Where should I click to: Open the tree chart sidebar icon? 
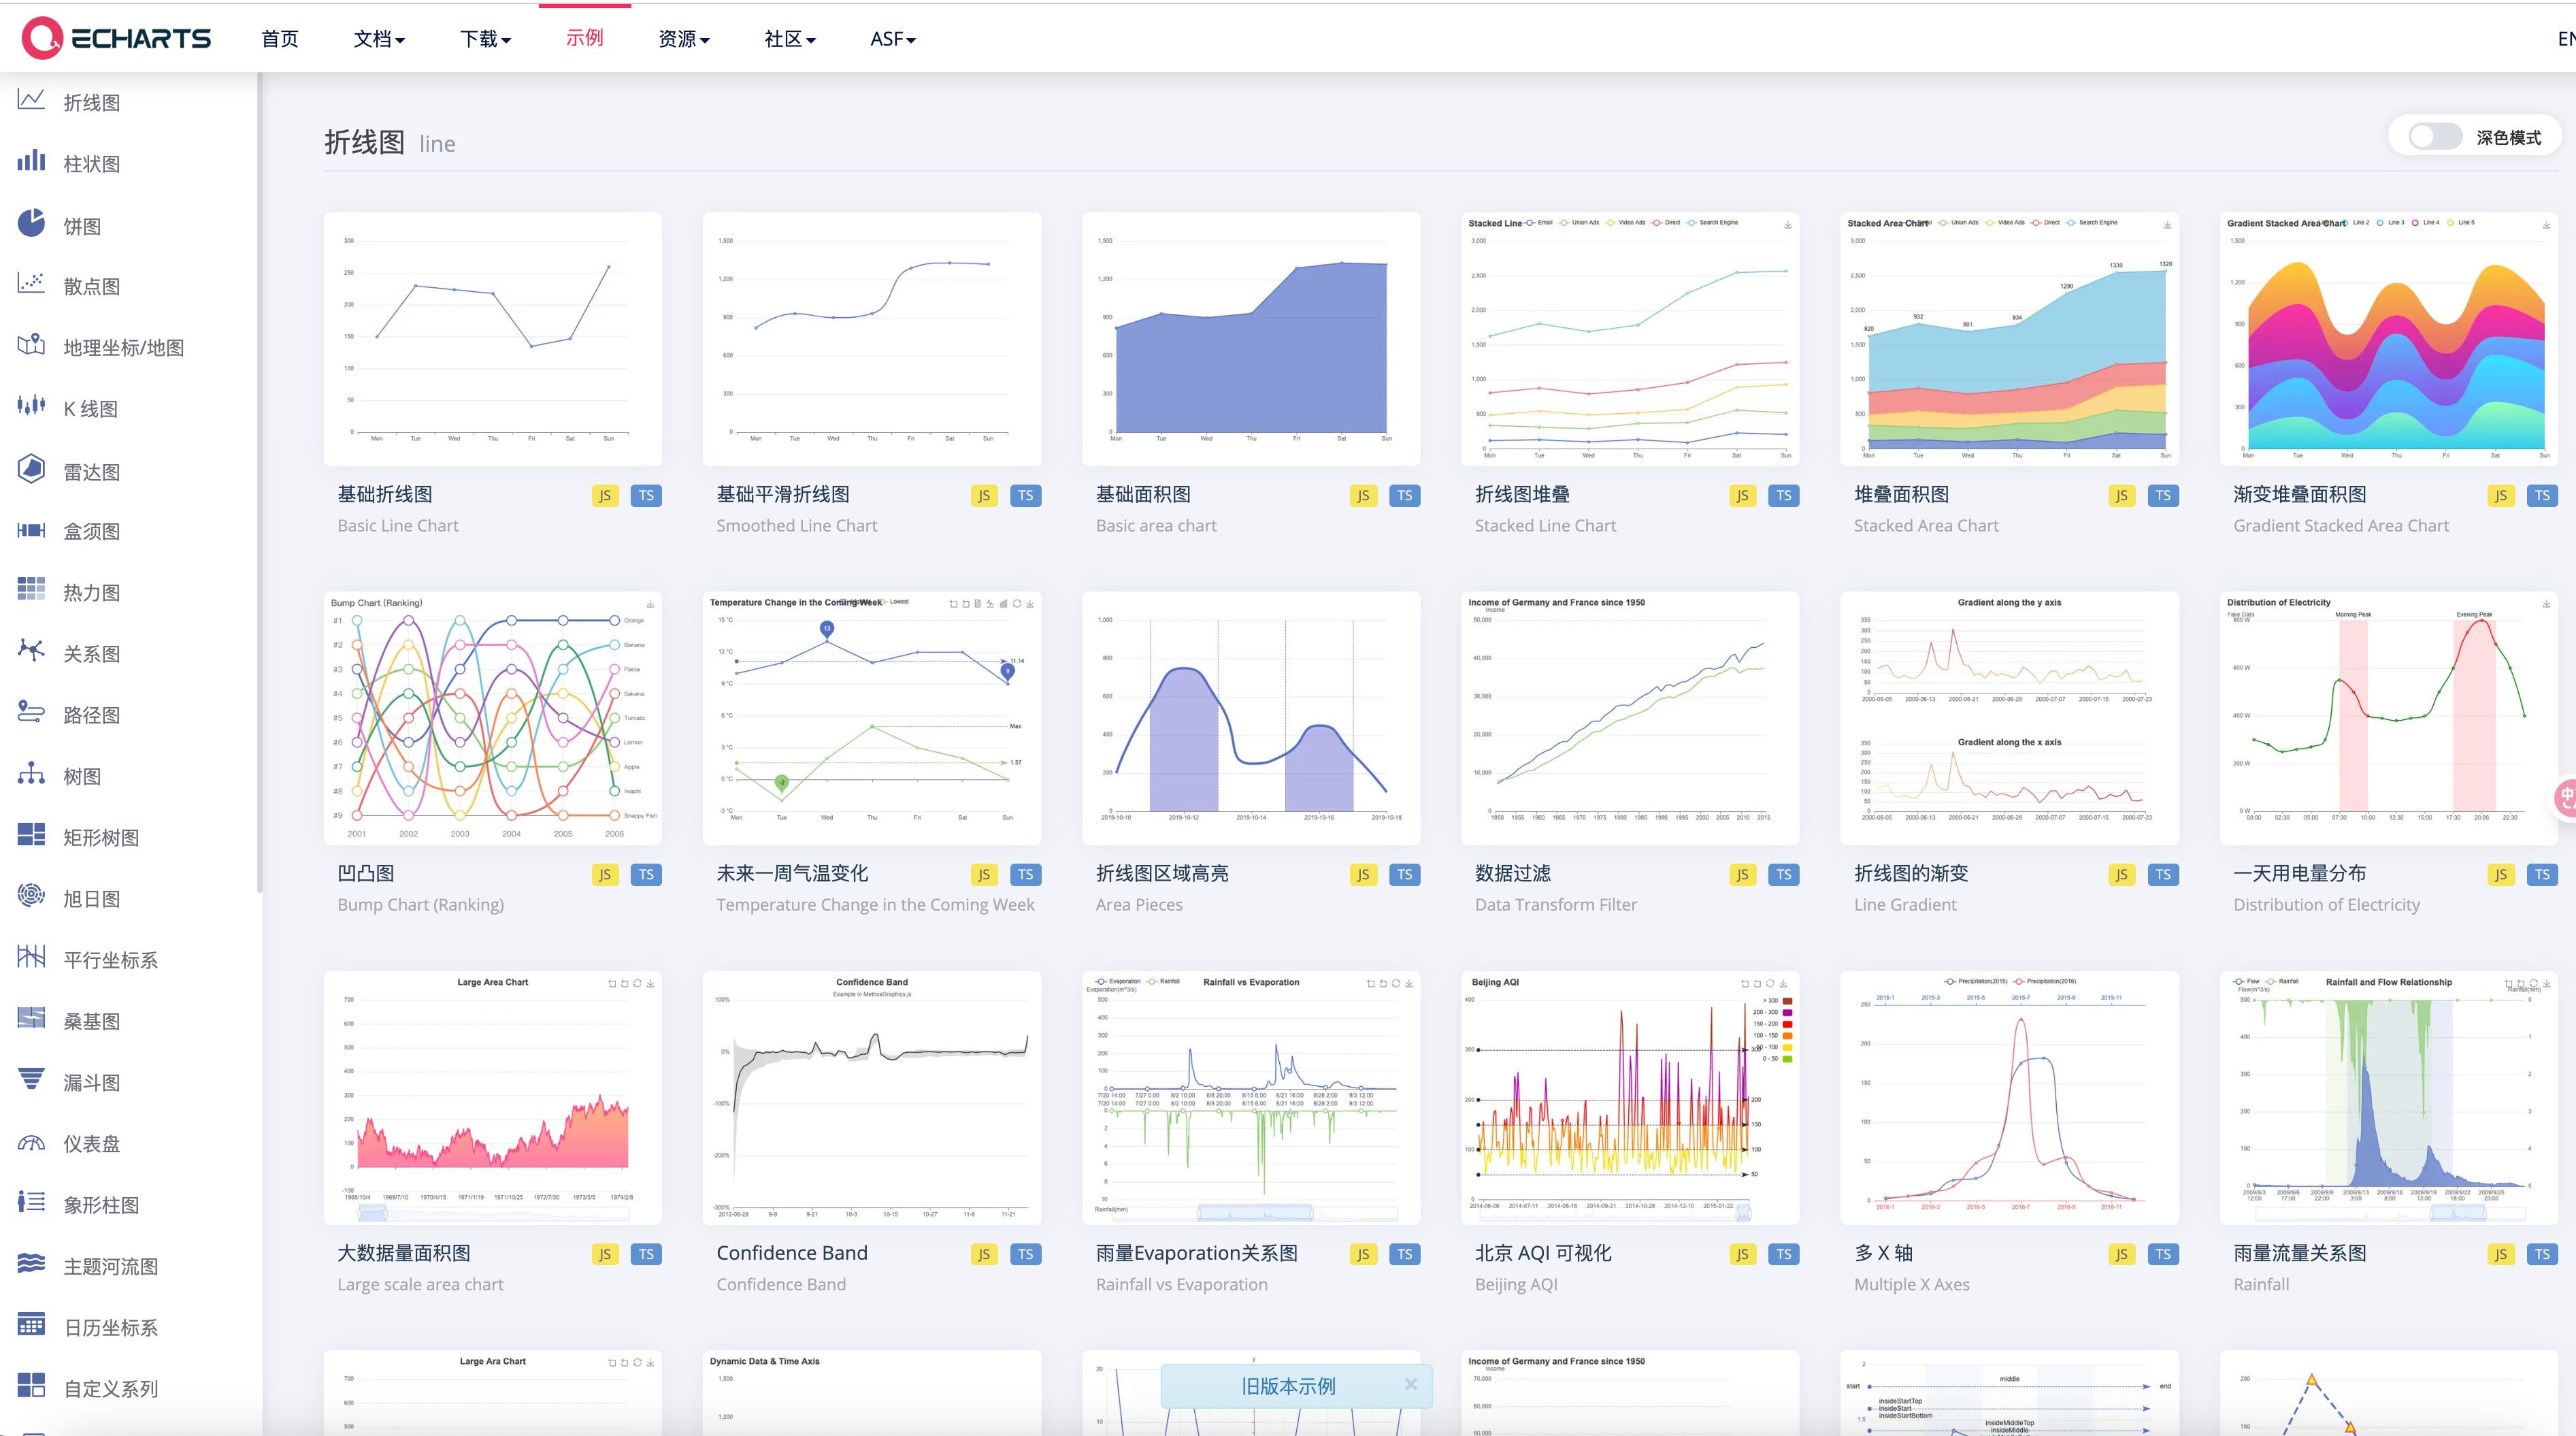[31, 774]
